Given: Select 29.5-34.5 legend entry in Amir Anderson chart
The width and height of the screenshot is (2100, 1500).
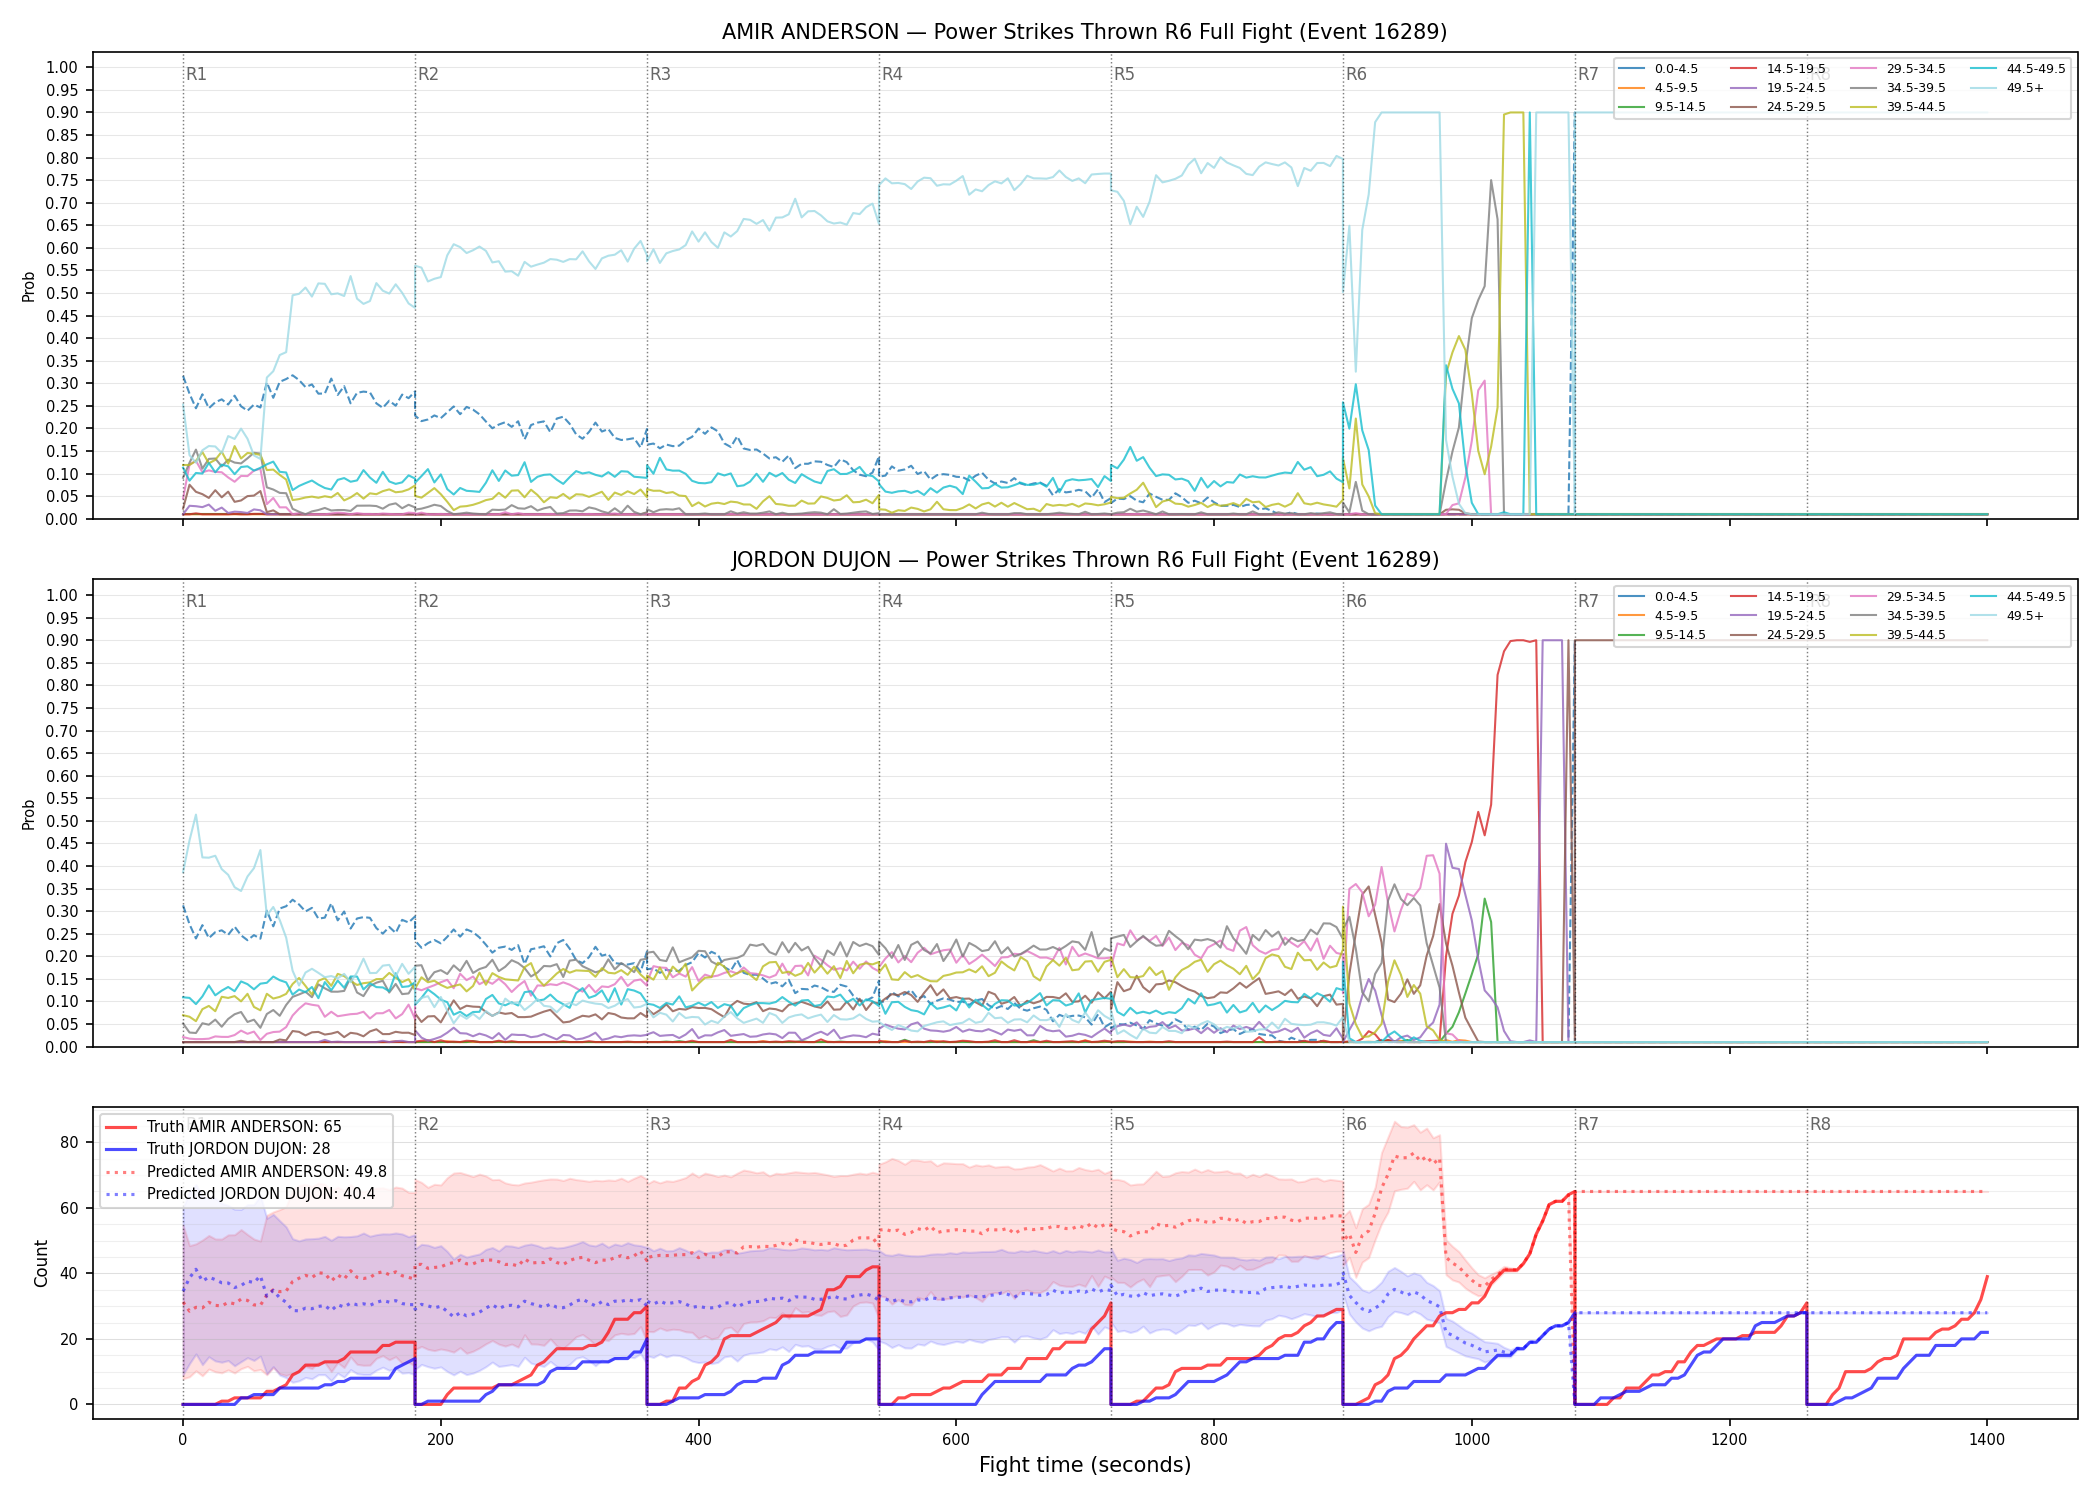Looking at the screenshot, I should (1898, 69).
